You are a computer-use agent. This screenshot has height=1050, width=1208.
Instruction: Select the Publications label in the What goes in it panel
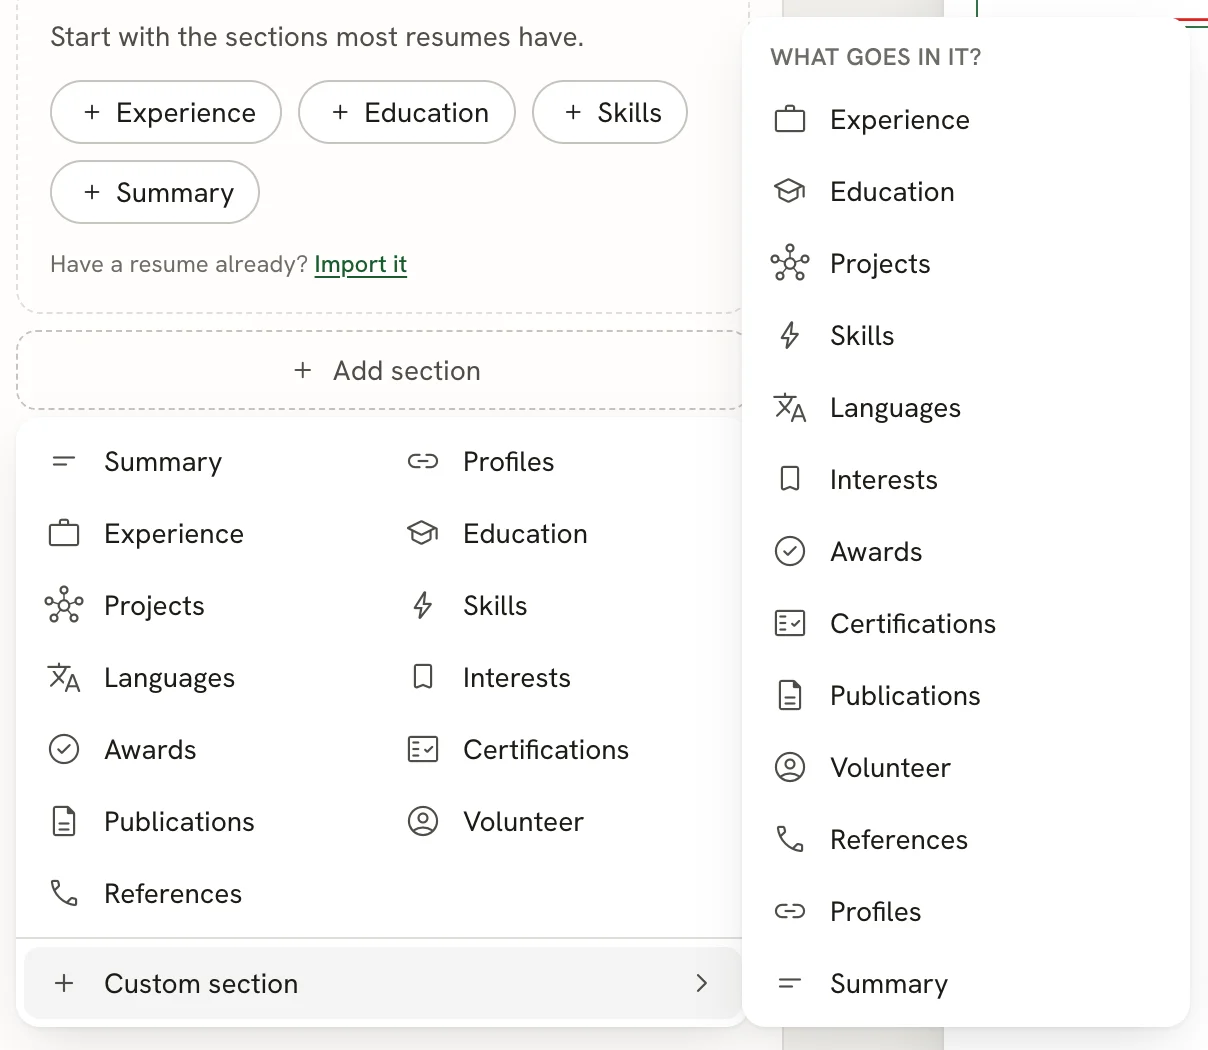click(905, 696)
